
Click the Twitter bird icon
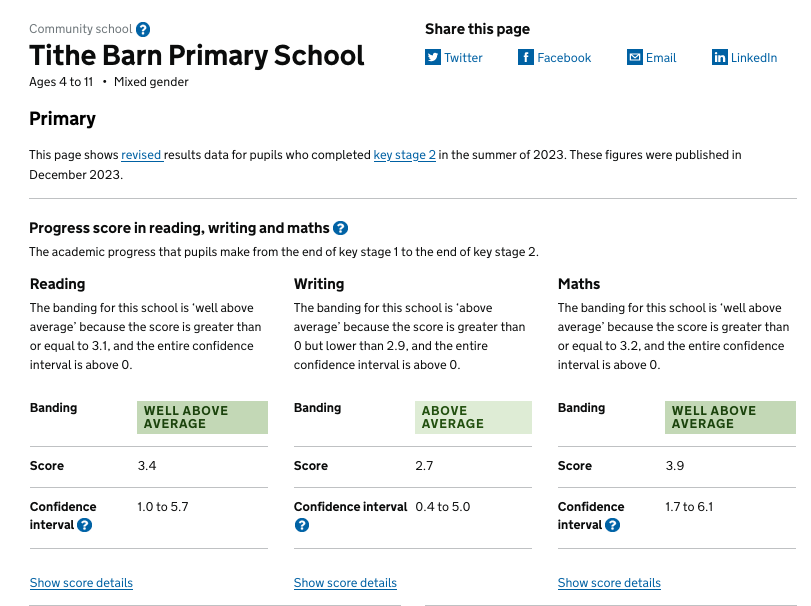pos(433,57)
